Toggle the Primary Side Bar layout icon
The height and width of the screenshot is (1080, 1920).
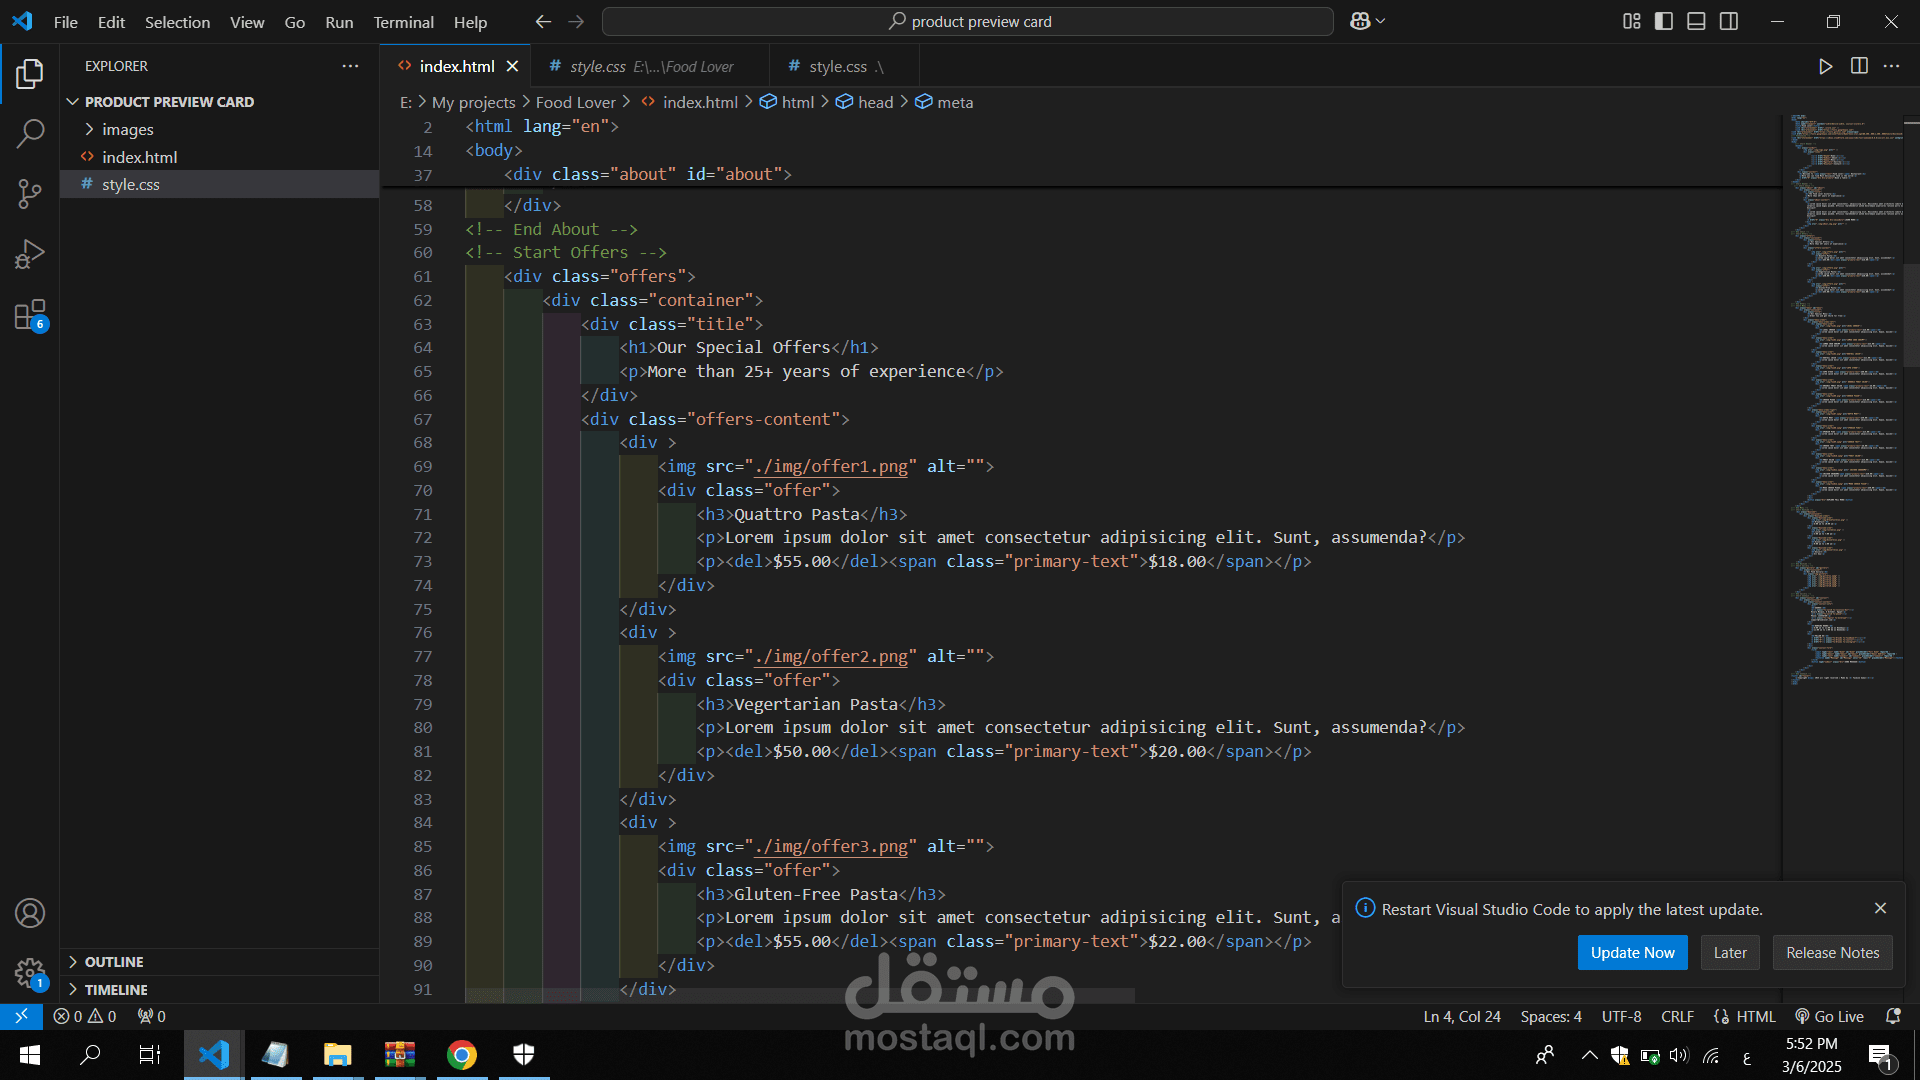[x=1664, y=21]
